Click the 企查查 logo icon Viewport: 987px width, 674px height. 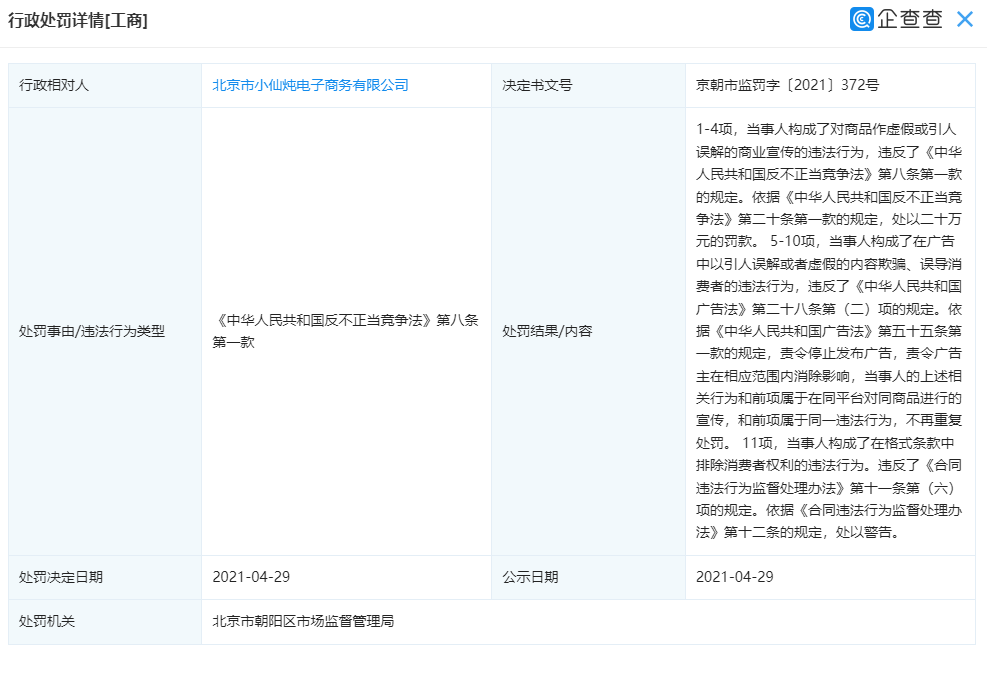[x=861, y=19]
